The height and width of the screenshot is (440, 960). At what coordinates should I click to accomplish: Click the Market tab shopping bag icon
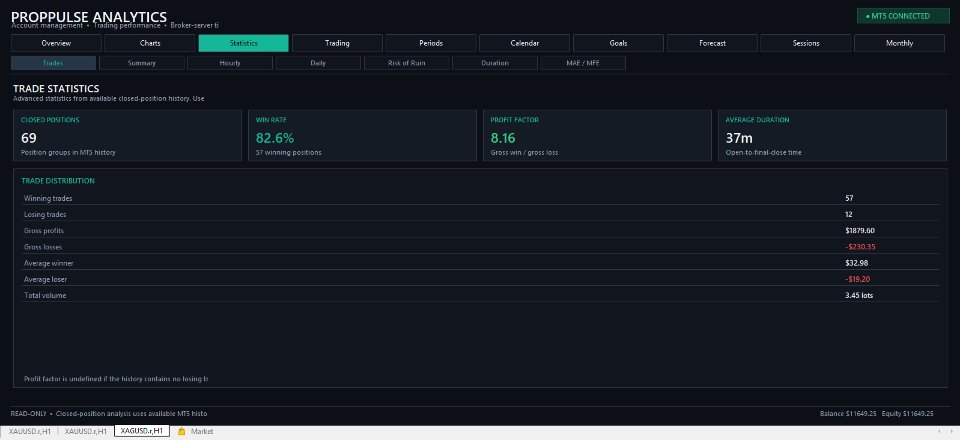[x=181, y=431]
